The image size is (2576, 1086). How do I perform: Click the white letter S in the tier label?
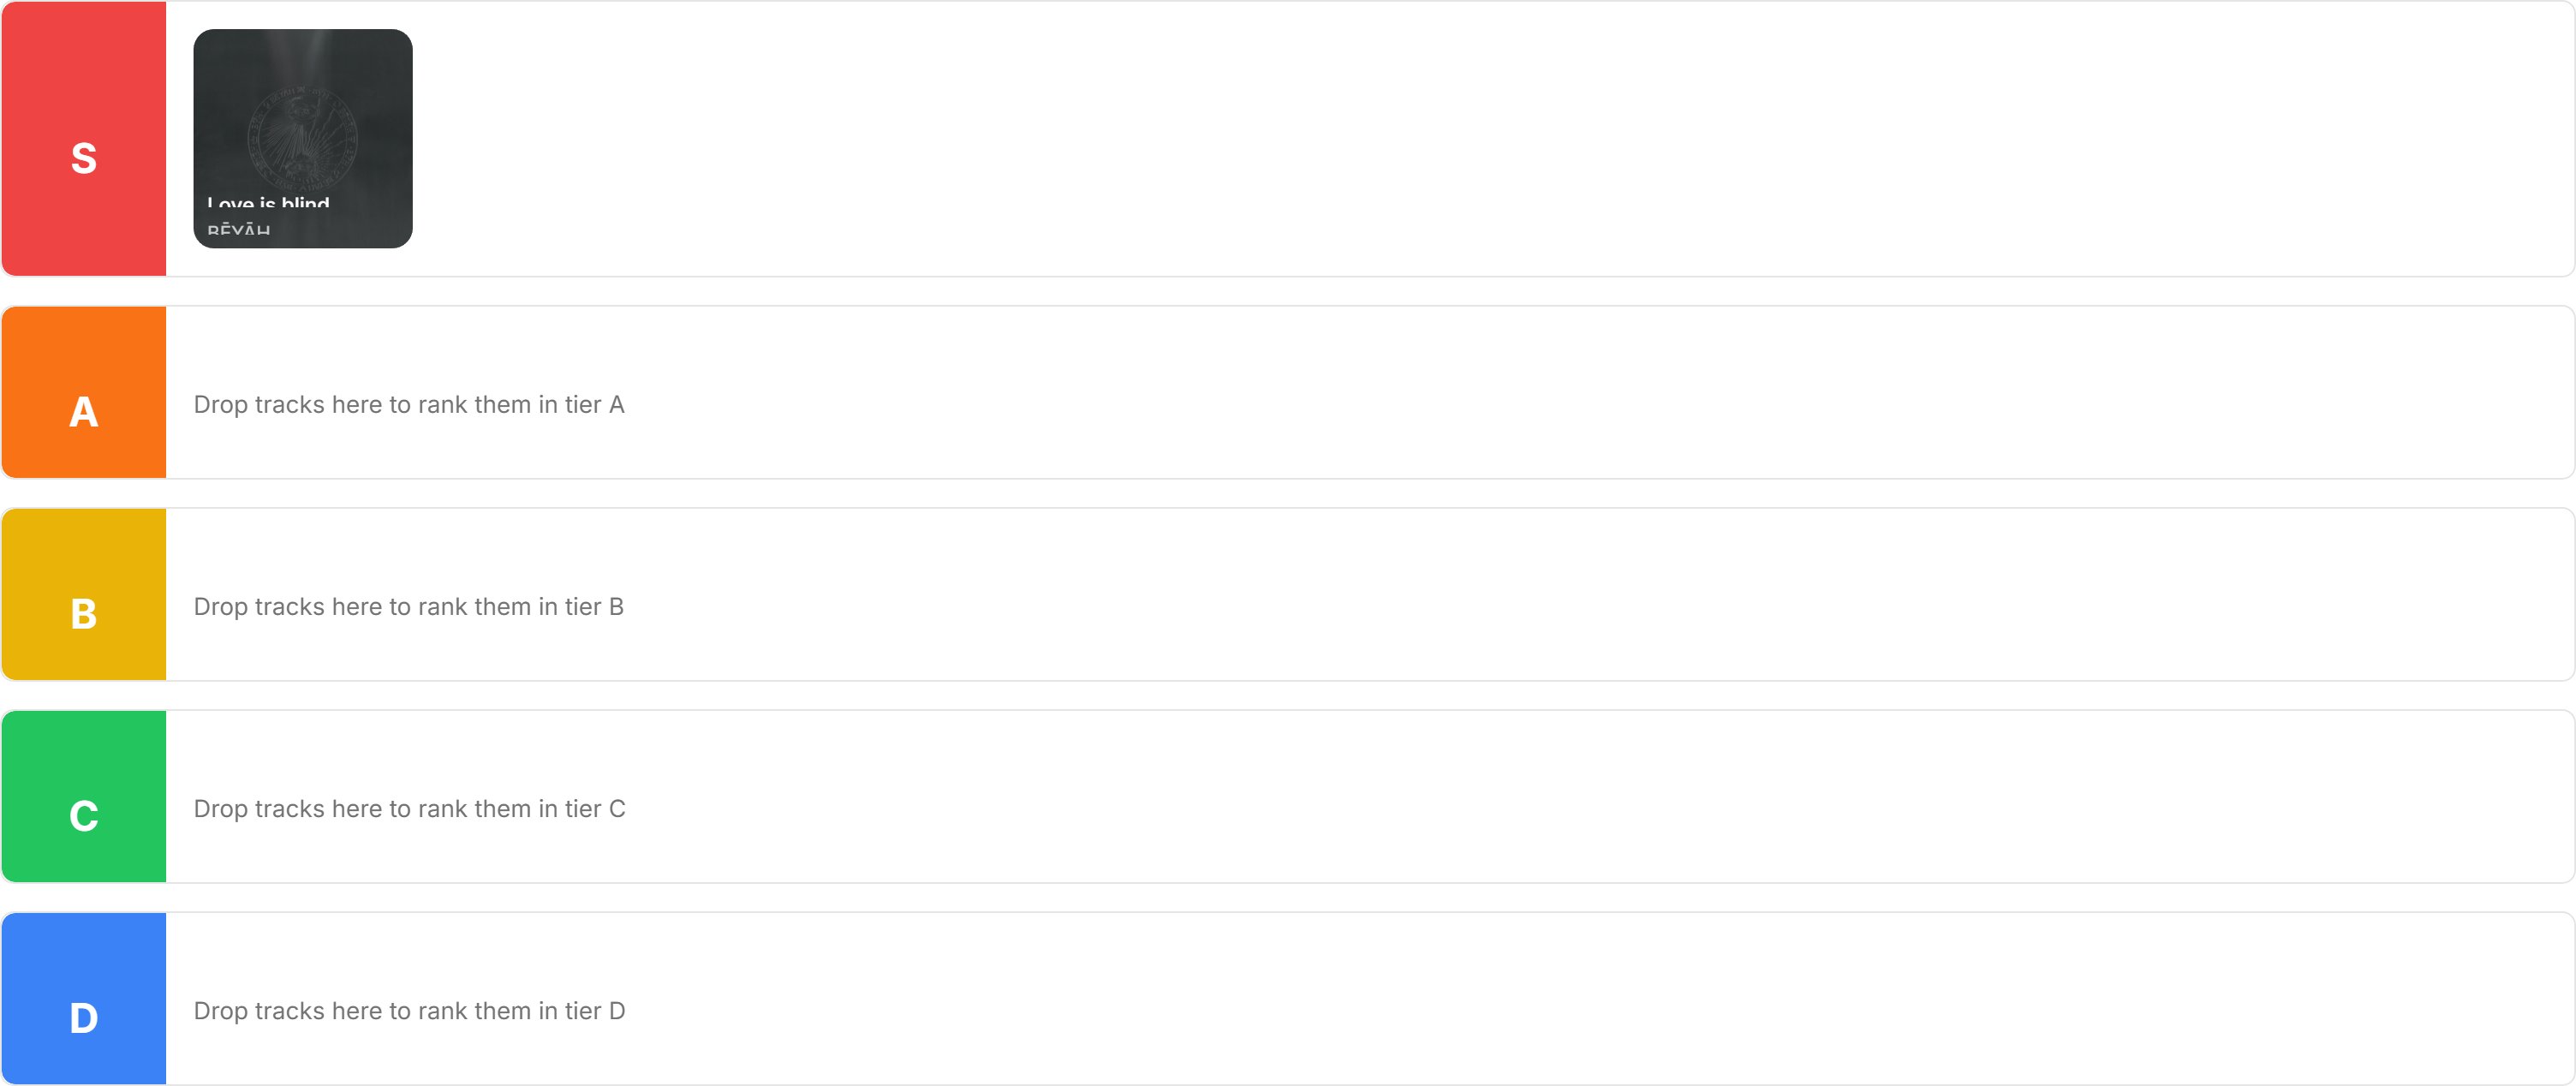(84, 158)
